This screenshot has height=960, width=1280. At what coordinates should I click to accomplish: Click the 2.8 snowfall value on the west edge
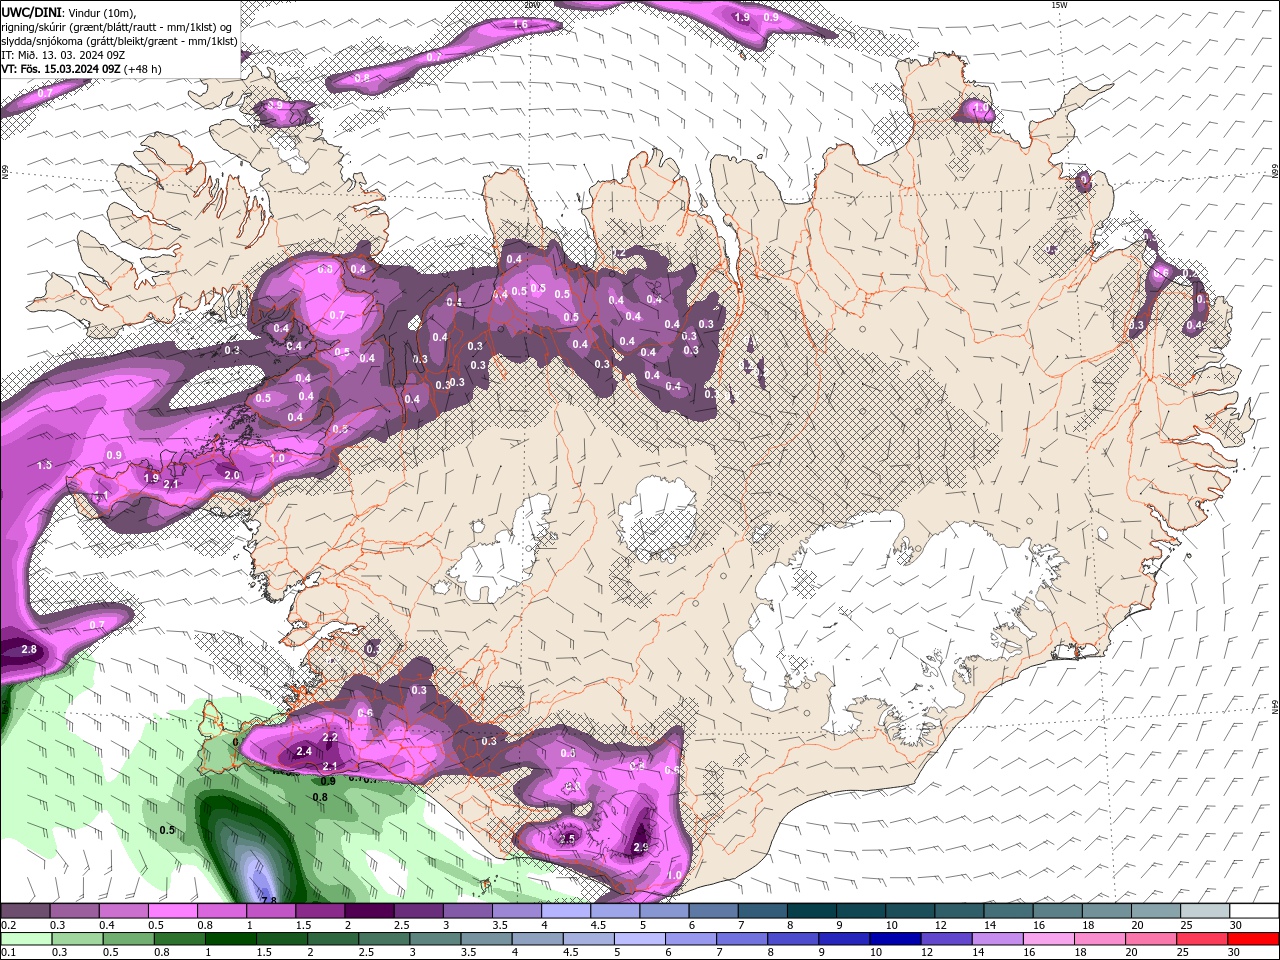pyautogui.click(x=29, y=650)
